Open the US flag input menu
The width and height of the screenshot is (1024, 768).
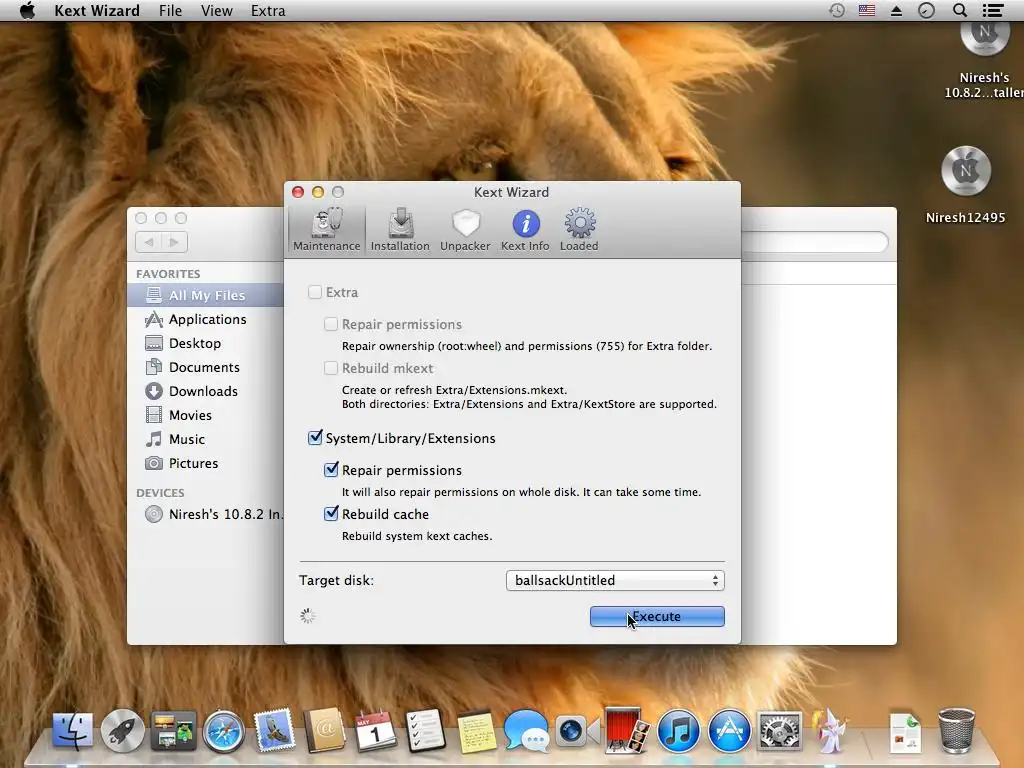click(x=867, y=10)
